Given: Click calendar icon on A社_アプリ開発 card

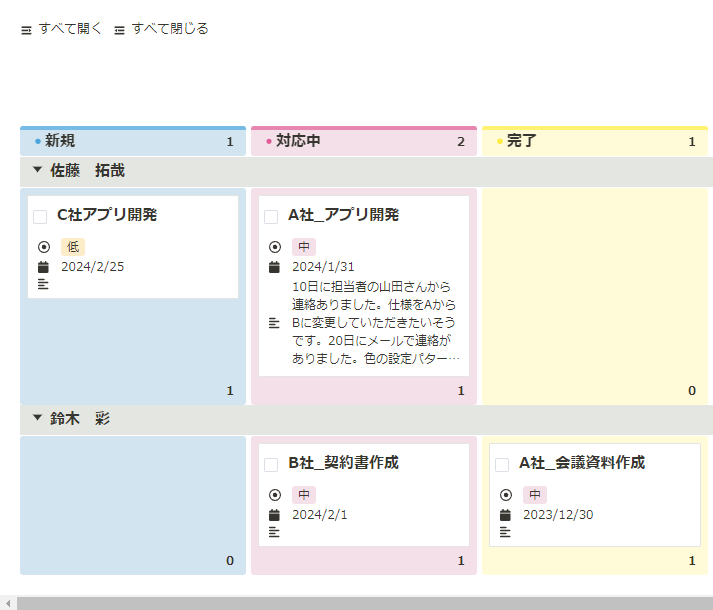Looking at the screenshot, I should pos(274,267).
